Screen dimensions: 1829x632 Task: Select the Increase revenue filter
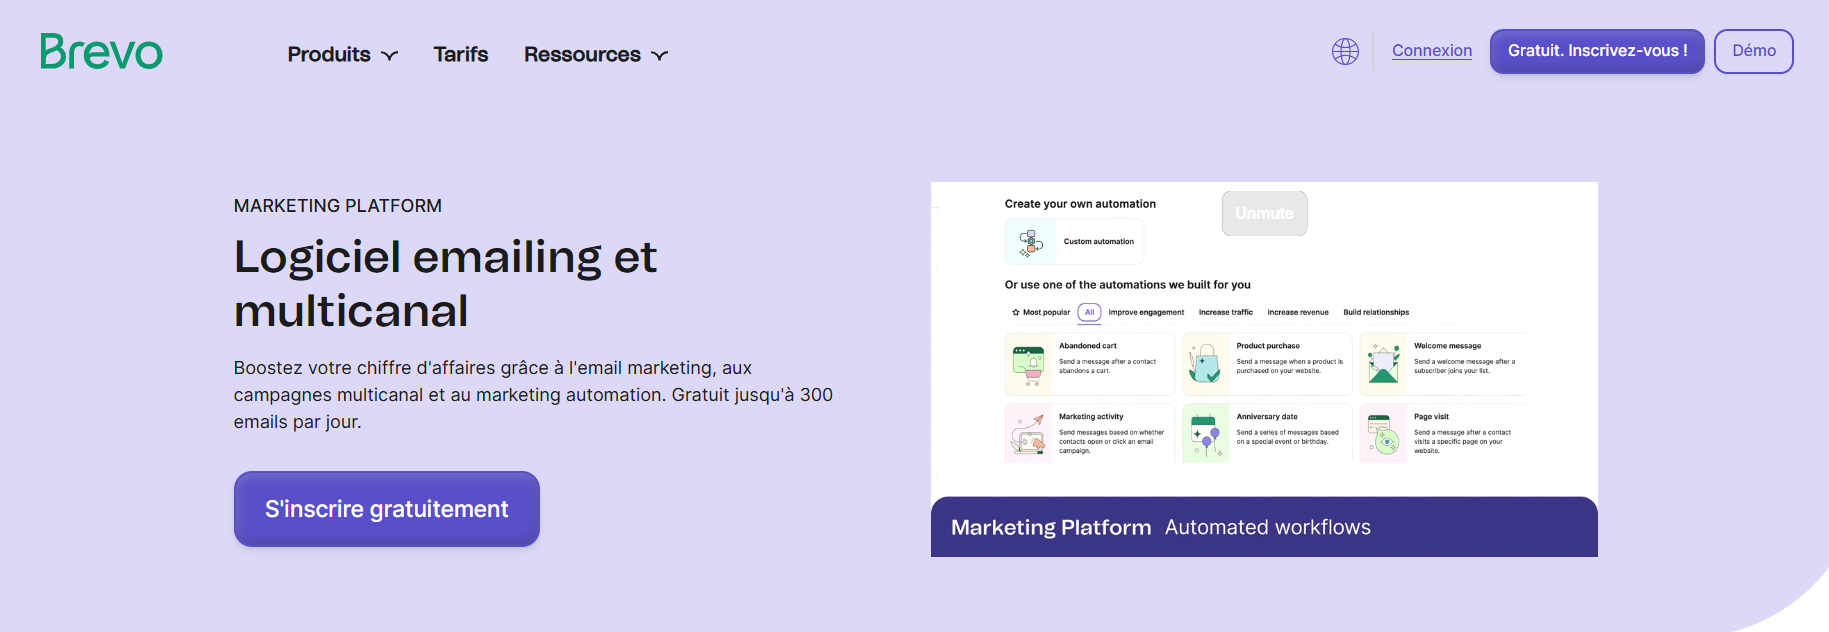[x=1298, y=312]
